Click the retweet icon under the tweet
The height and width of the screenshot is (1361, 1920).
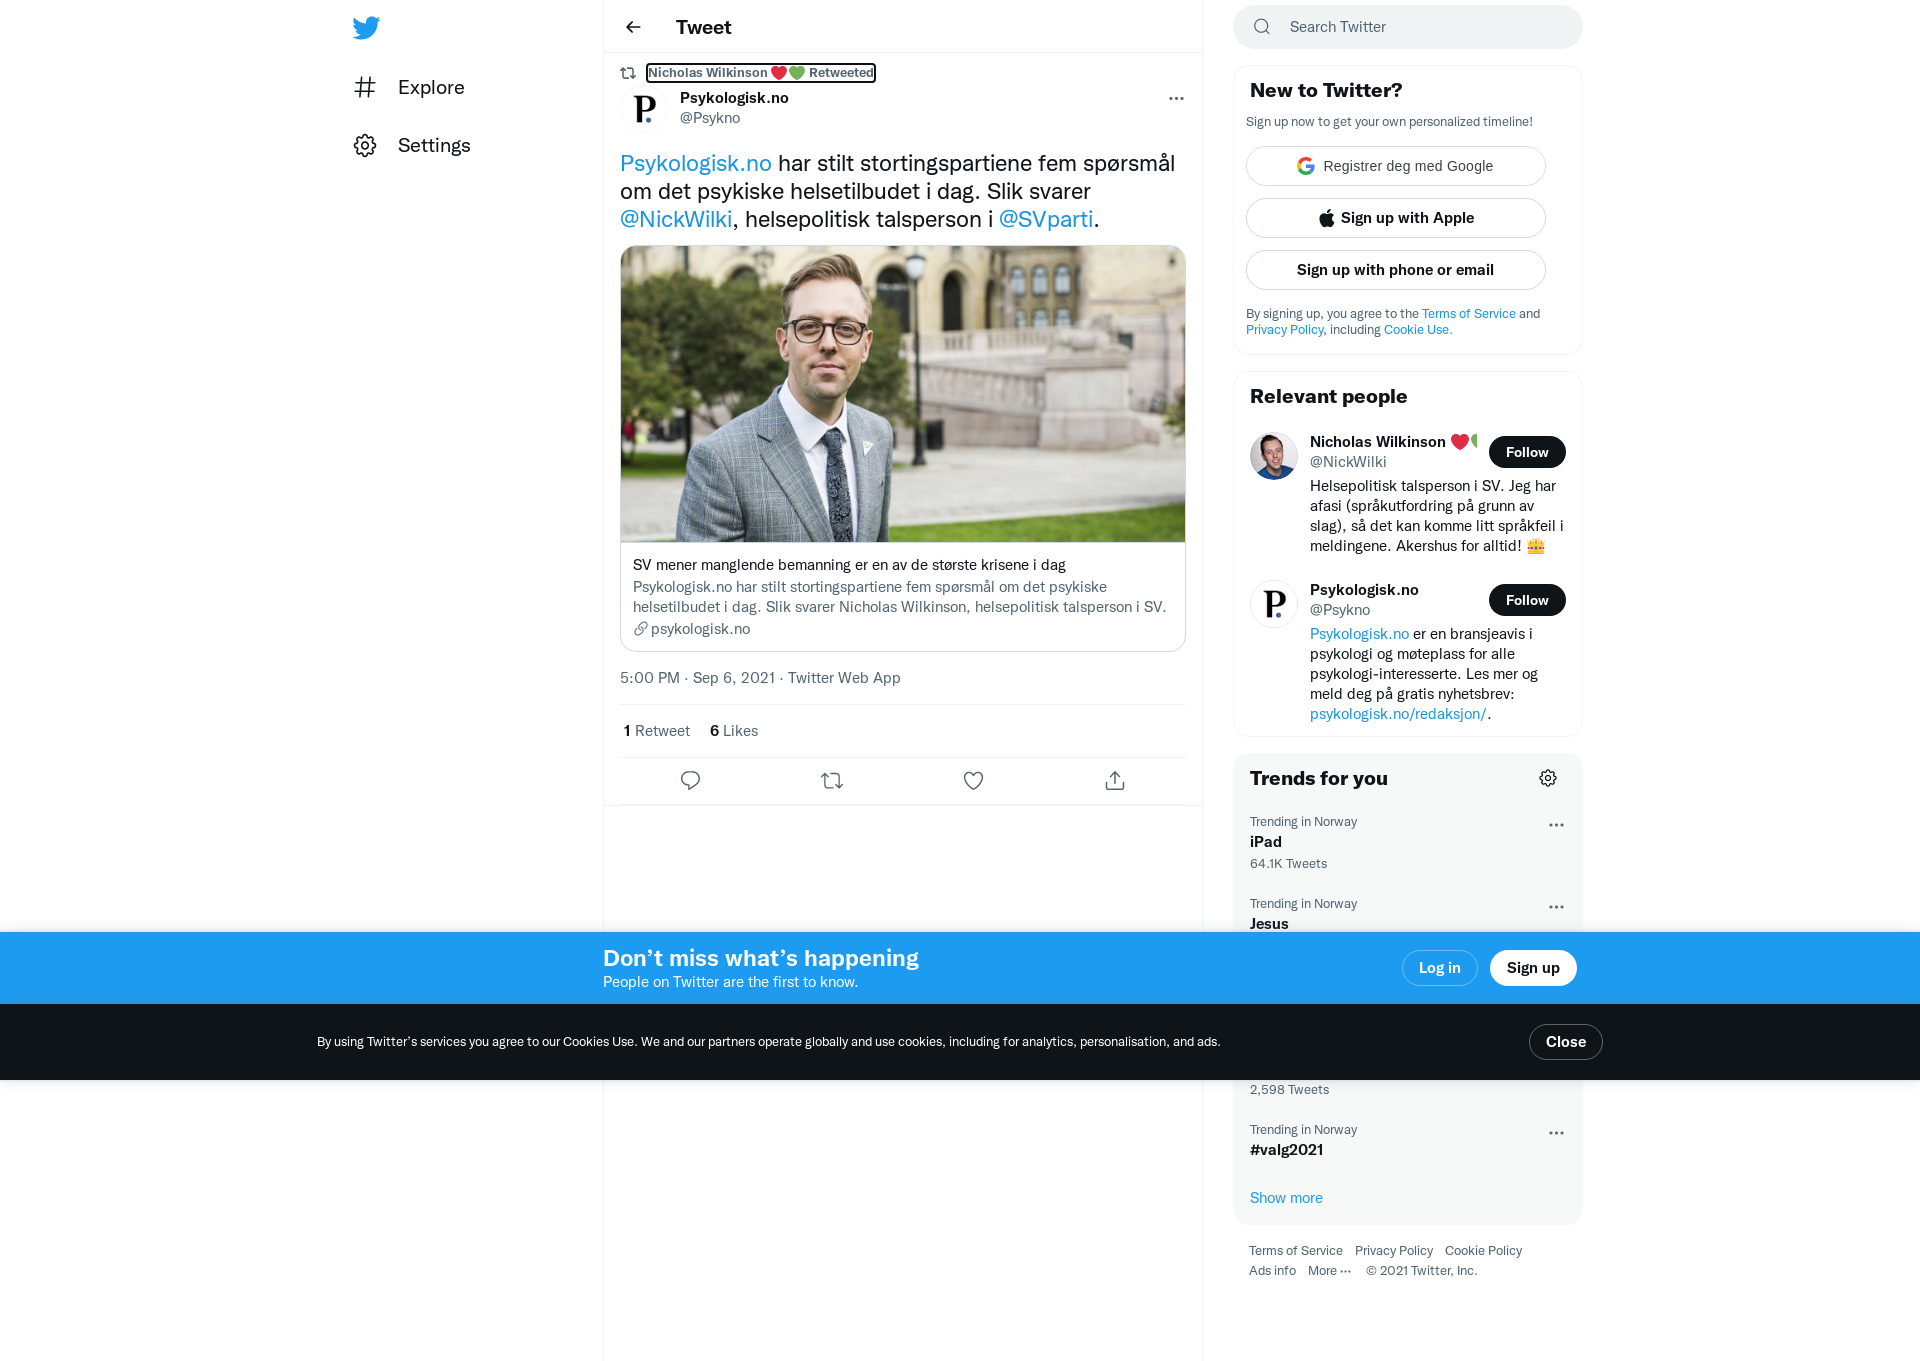point(832,781)
